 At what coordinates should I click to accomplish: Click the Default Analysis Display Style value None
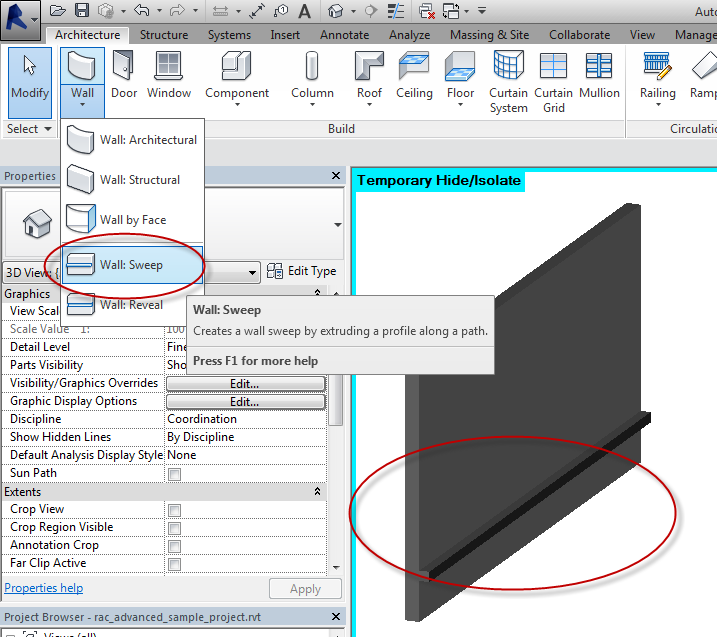click(245, 455)
